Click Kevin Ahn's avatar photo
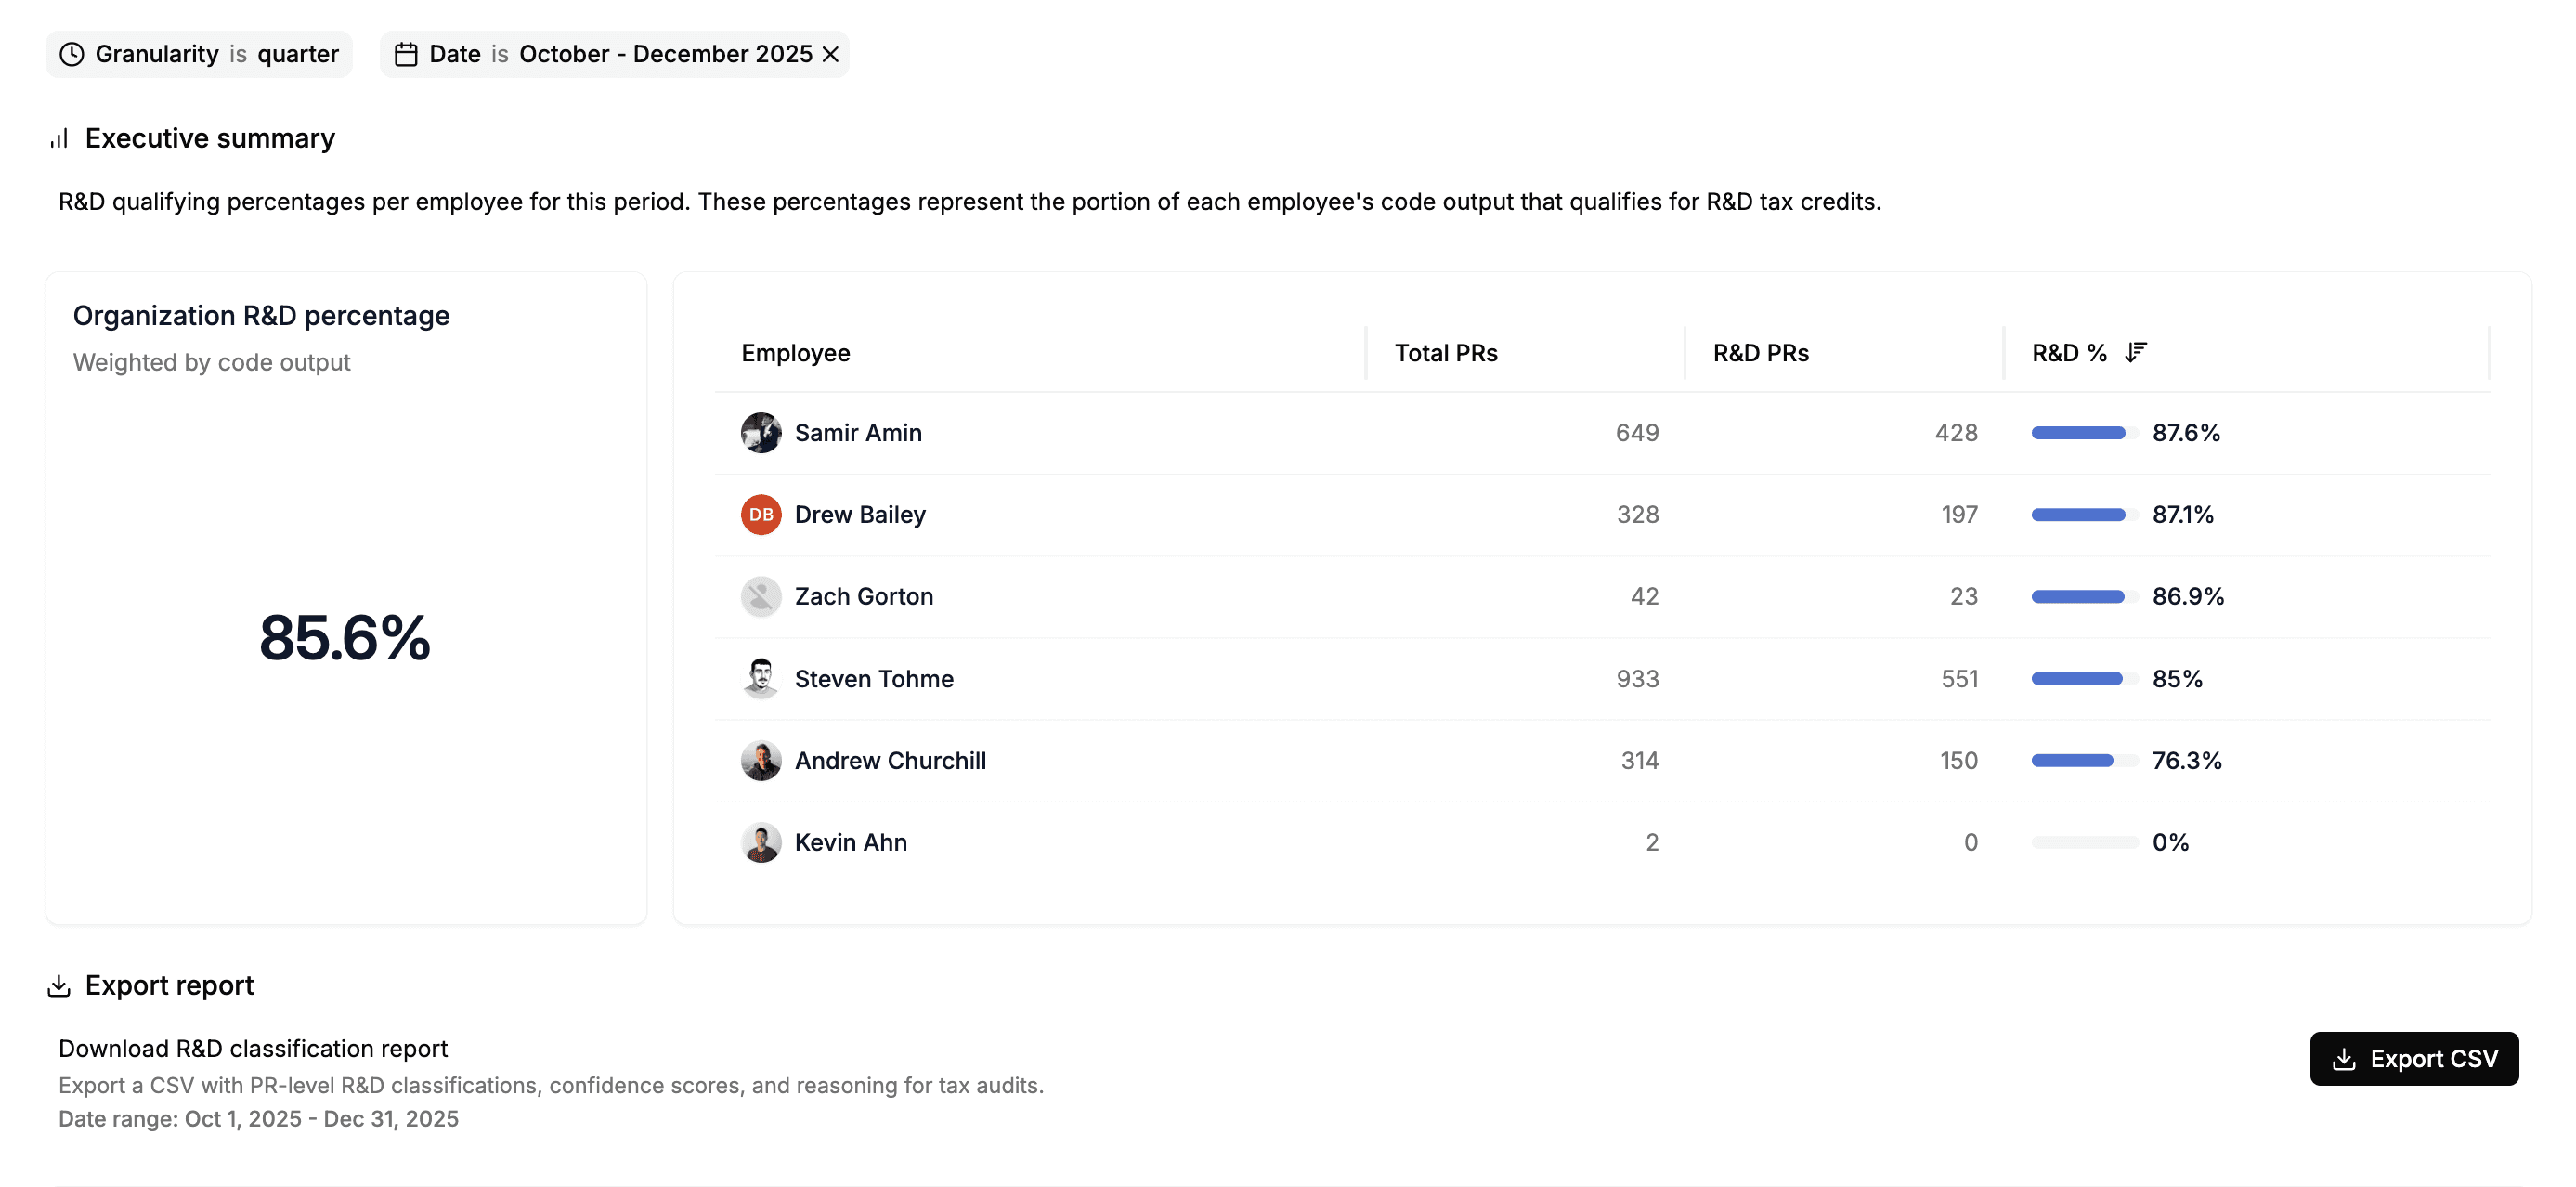Screen dimensions: 2576x1187 click(x=761, y=842)
